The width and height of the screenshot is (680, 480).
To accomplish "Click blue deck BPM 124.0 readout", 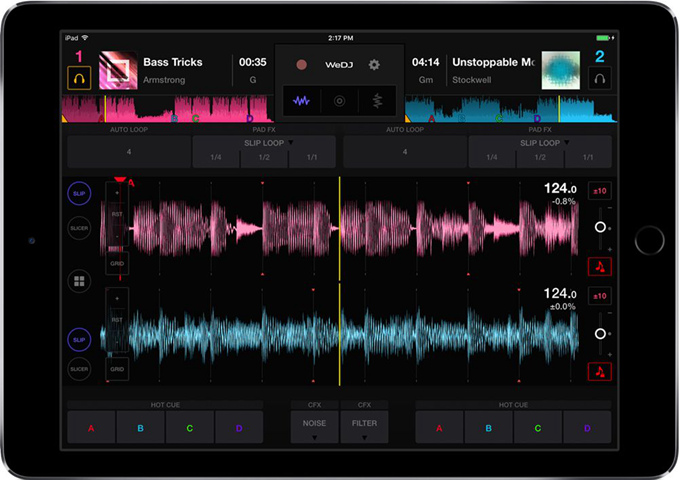I will click(560, 294).
